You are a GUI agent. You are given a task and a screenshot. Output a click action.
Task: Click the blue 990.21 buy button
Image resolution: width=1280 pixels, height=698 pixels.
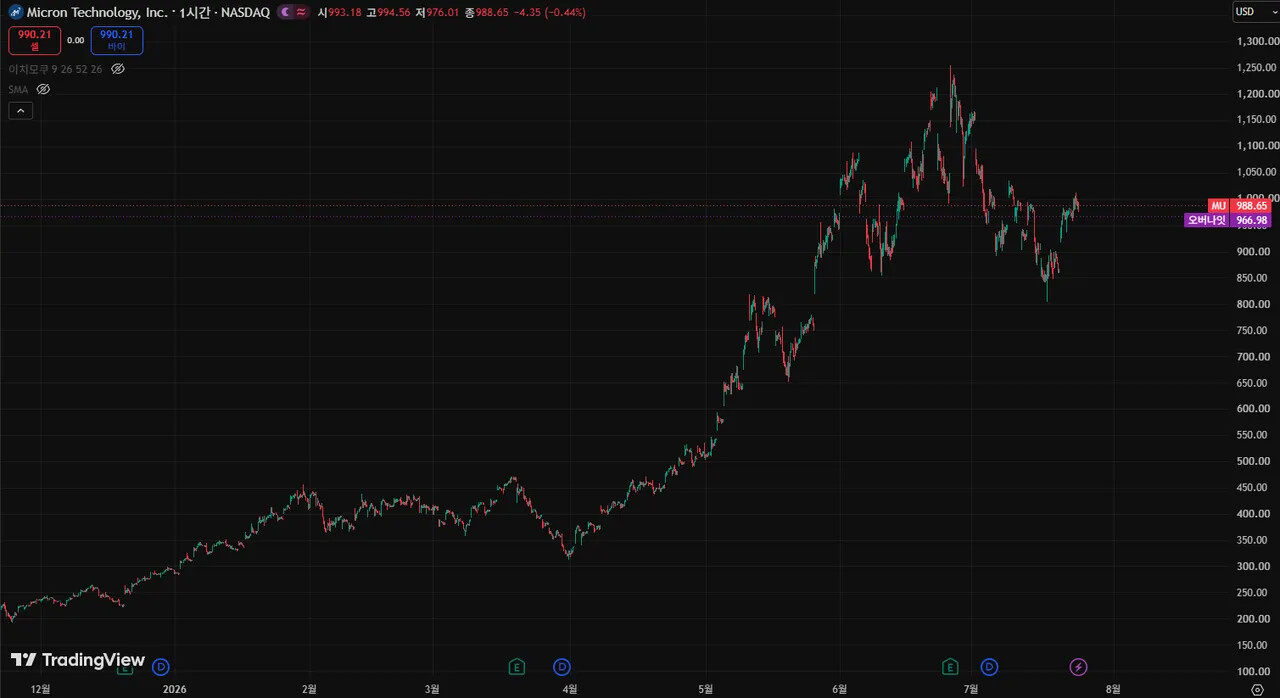117,40
